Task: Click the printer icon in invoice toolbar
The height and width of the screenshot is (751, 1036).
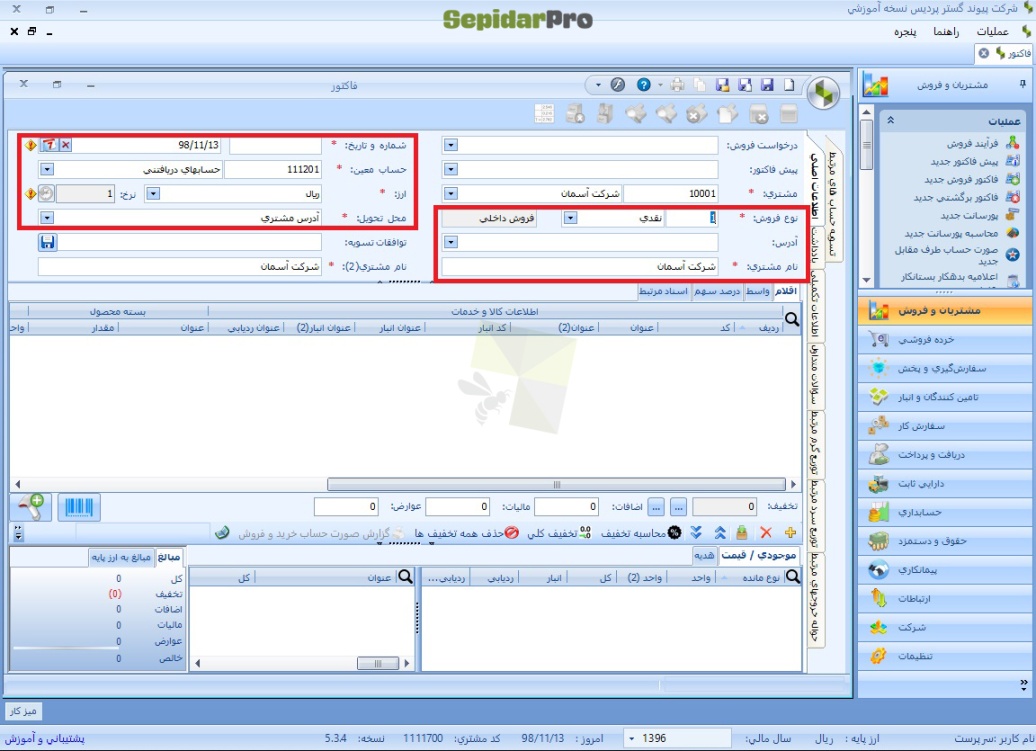Action: point(677,85)
